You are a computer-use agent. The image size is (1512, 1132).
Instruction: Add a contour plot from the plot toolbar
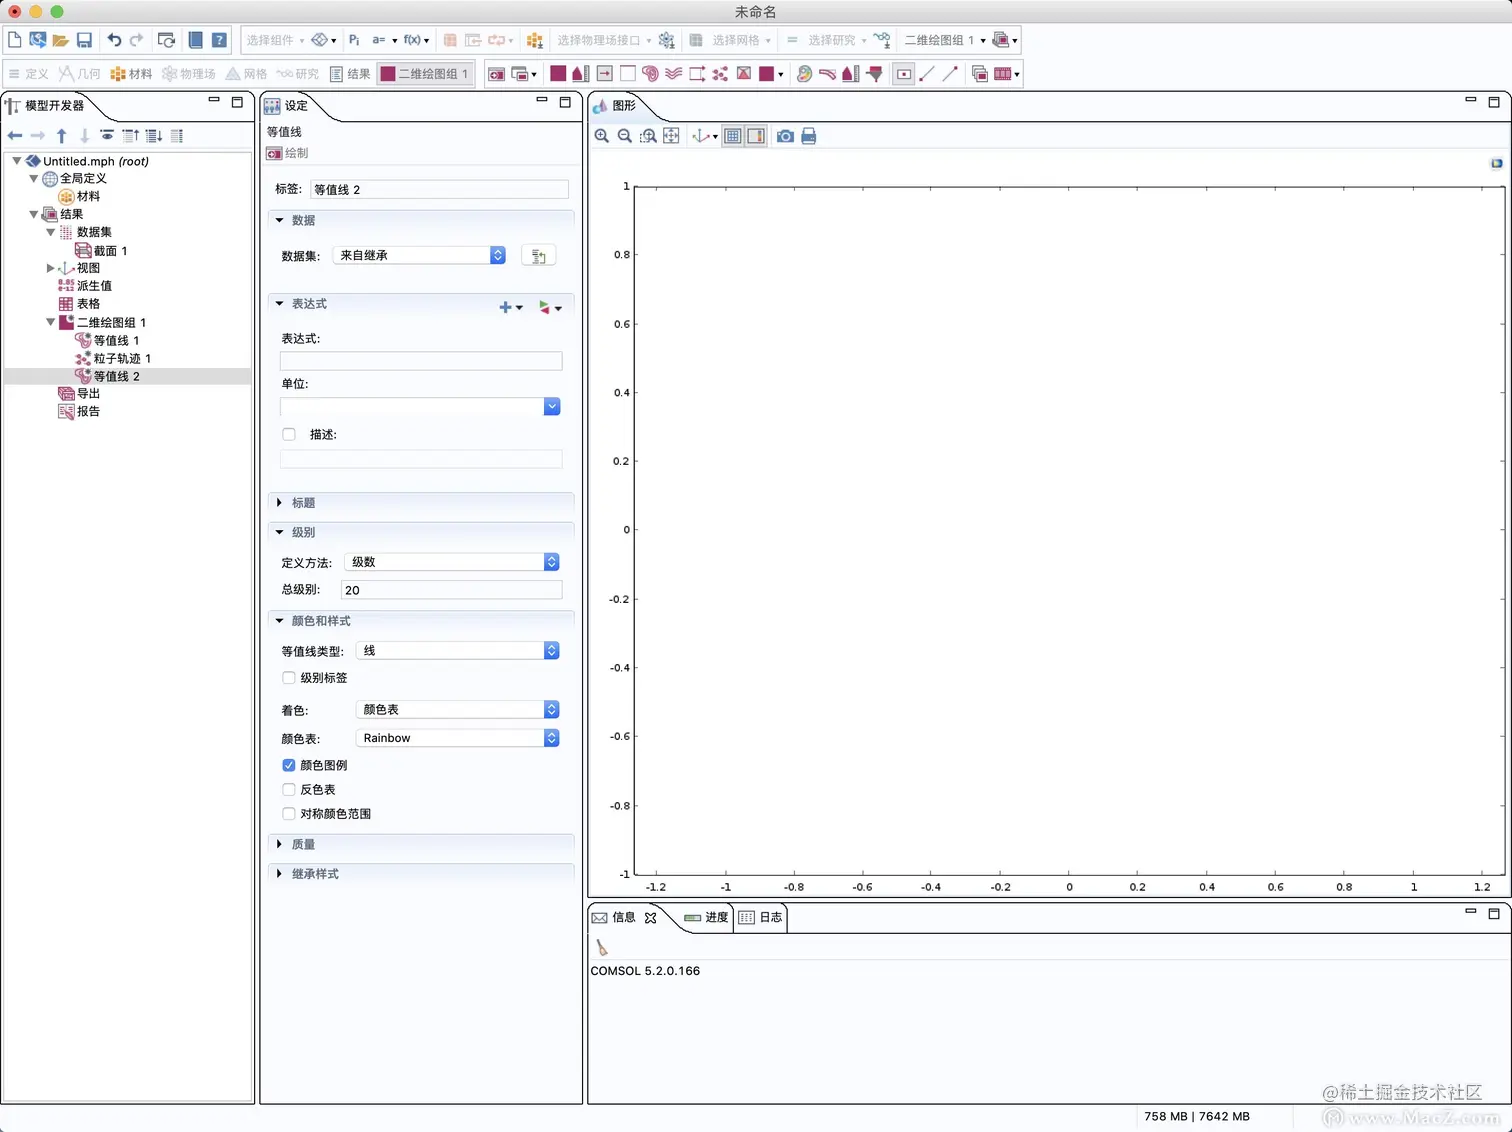(650, 73)
